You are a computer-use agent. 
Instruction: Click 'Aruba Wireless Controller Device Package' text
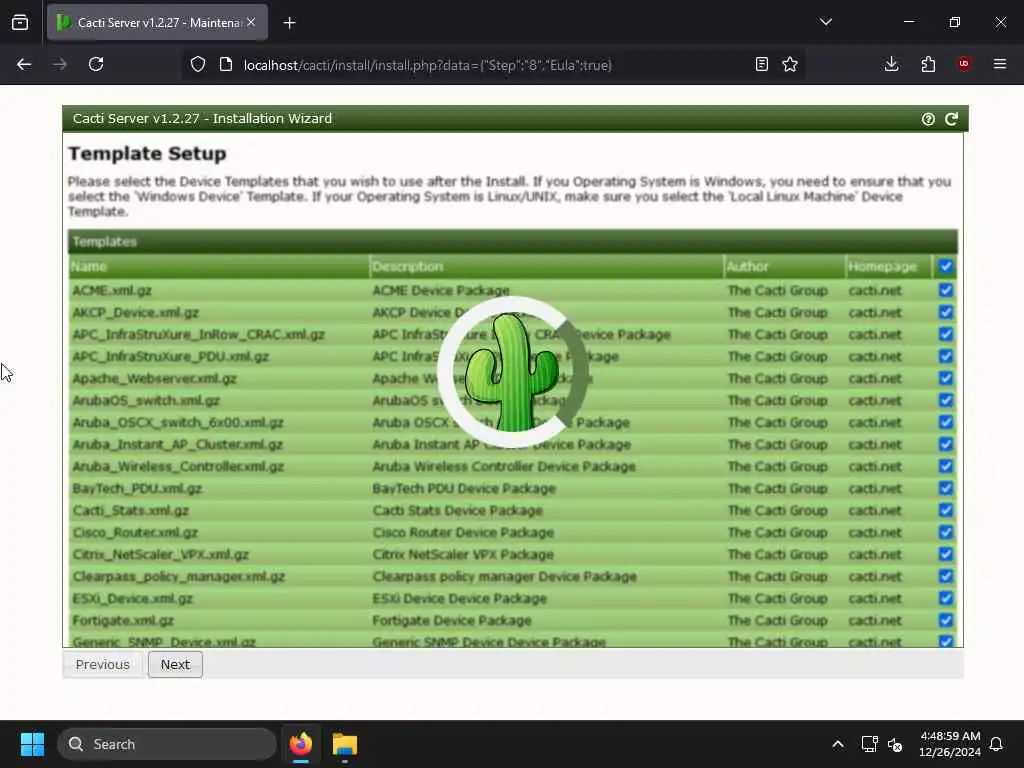(504, 466)
